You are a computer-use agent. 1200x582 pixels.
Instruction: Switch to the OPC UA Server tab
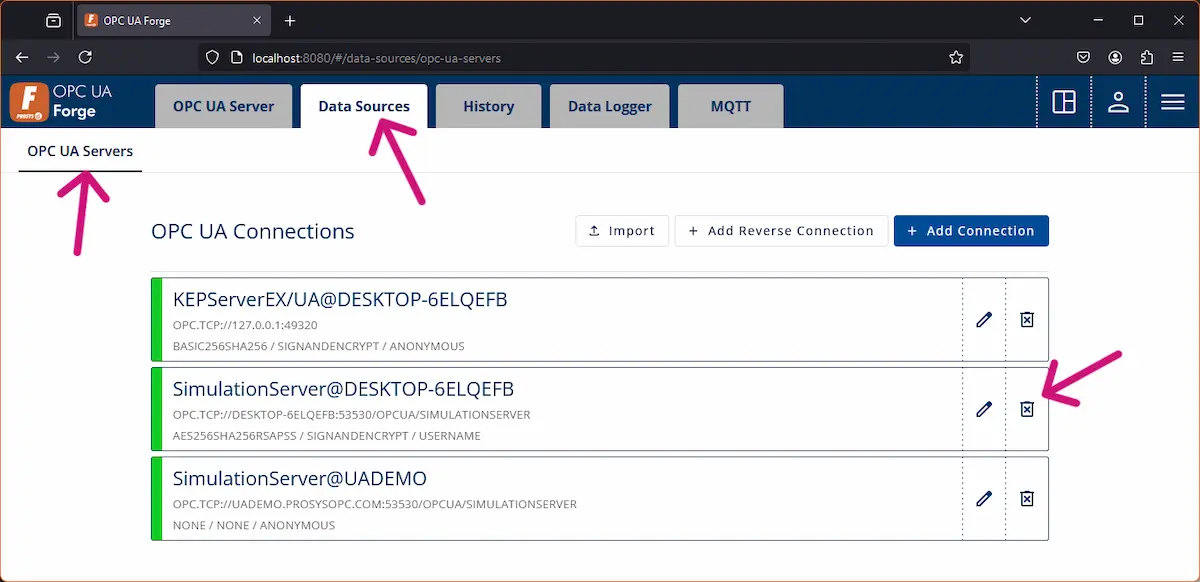223,106
